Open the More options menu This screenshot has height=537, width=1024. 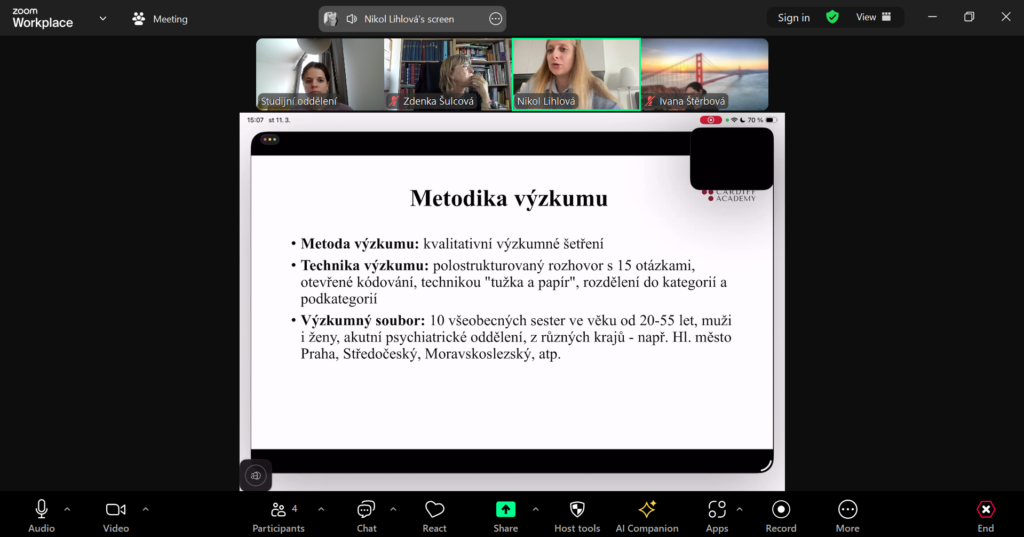(847, 514)
